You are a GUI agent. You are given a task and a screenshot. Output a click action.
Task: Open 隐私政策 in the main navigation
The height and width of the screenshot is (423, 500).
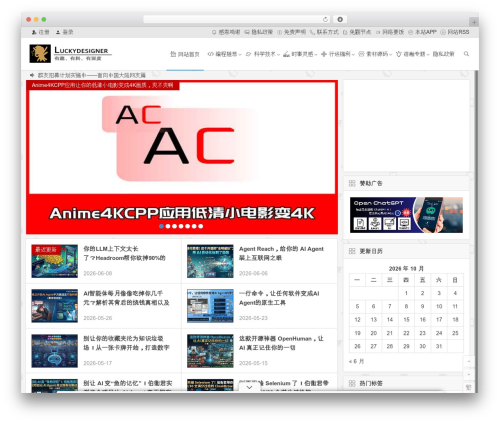(x=443, y=54)
